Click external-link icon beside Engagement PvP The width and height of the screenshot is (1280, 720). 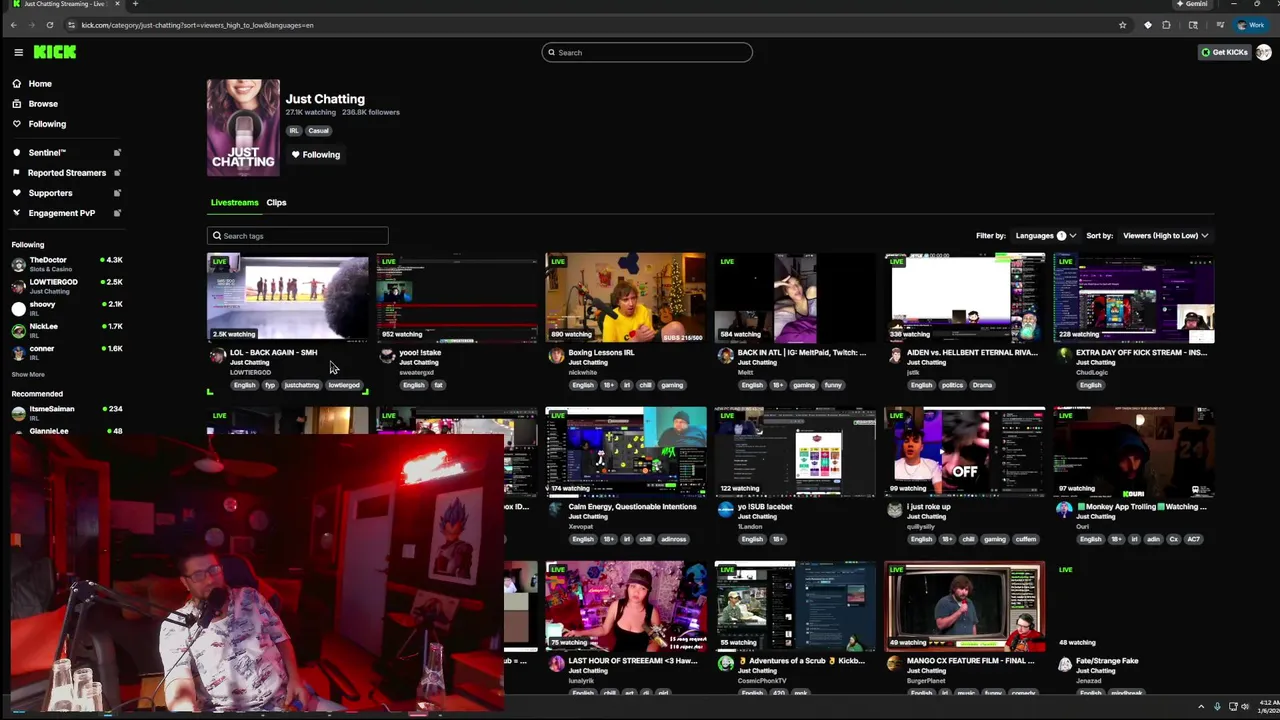coord(117,213)
